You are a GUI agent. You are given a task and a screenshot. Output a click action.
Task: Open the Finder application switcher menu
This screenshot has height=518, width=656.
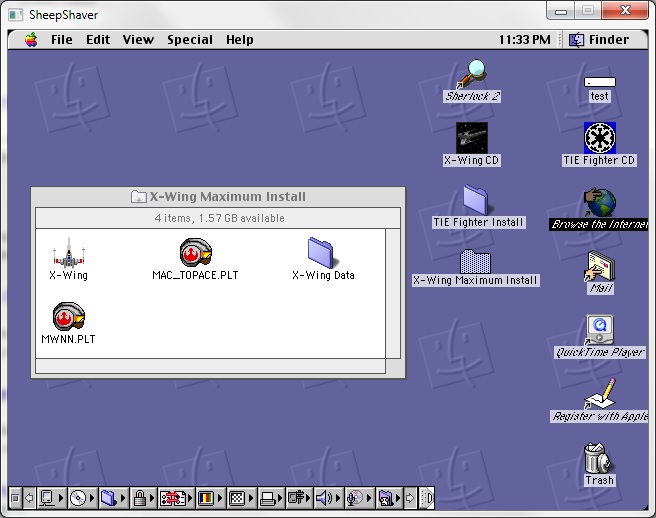[599, 40]
